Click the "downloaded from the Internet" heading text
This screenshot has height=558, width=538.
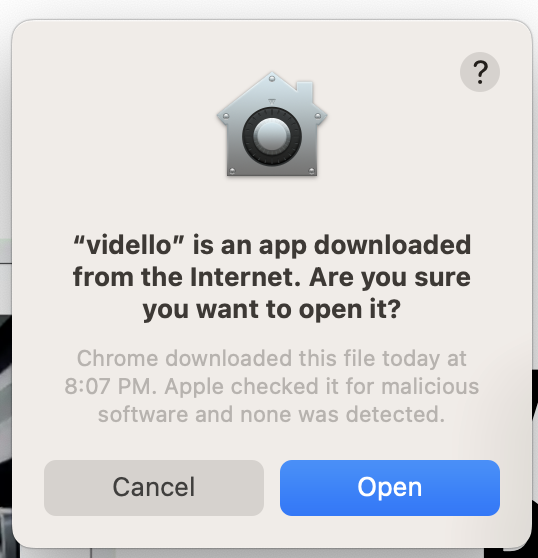pos(272,261)
